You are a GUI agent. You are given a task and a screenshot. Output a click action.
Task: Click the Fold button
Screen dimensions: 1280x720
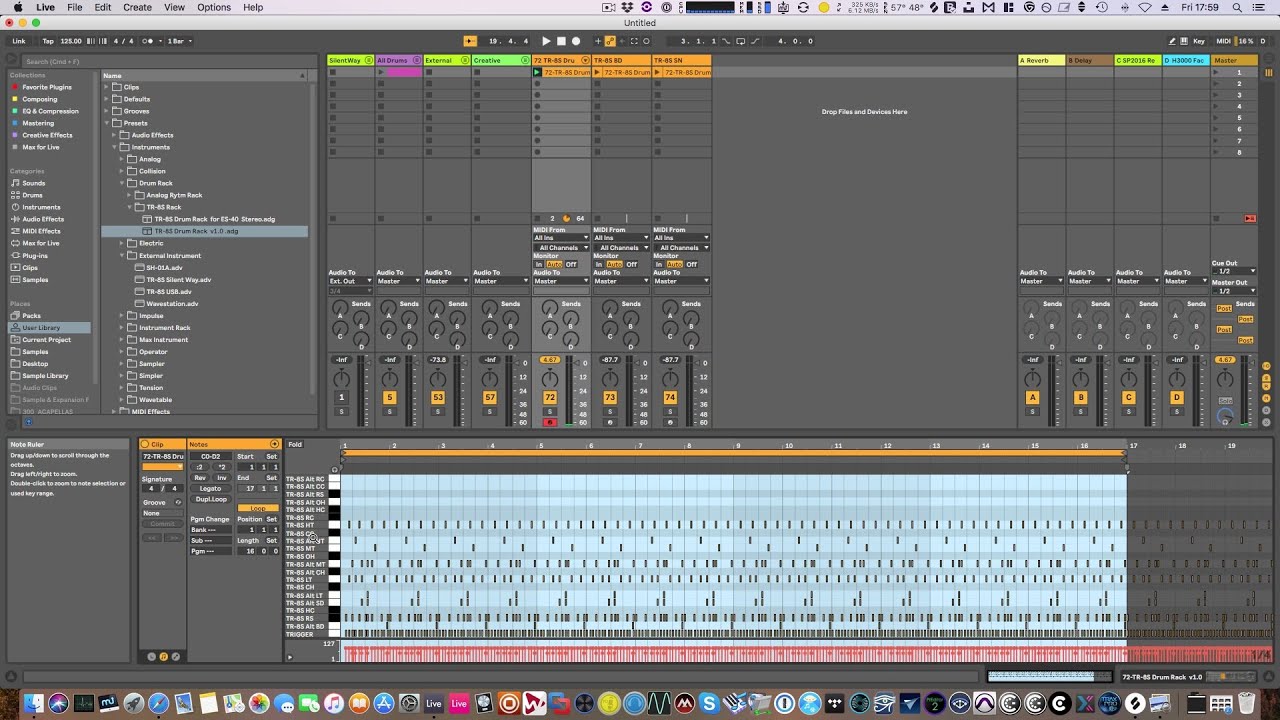tap(295, 444)
